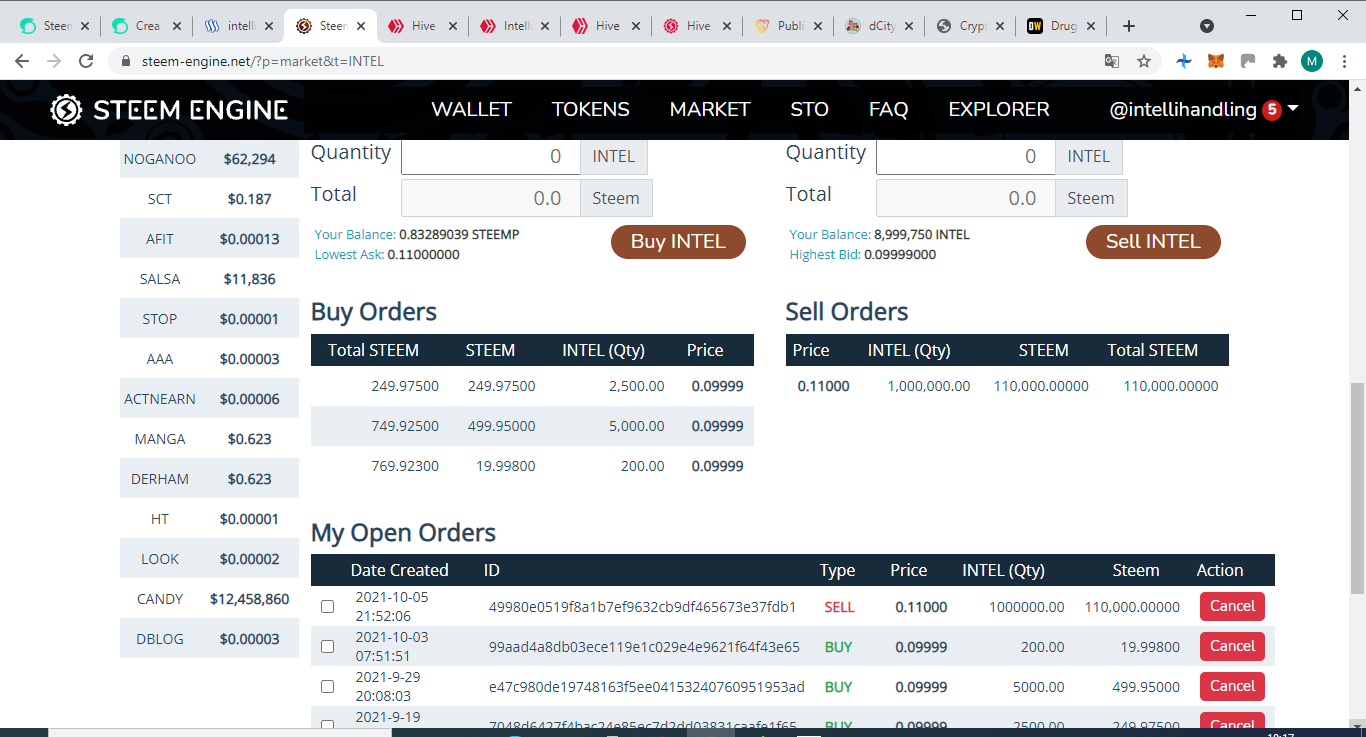Open the CANDY token market

[209, 599]
